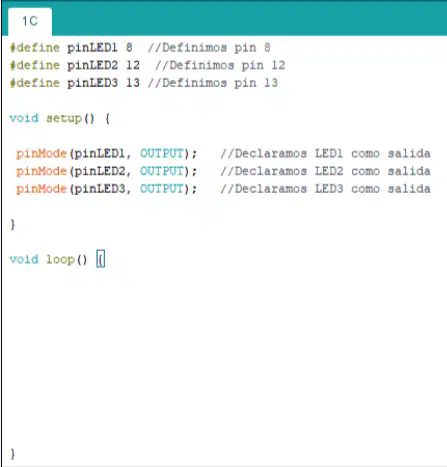The height and width of the screenshot is (467, 447).
Task: Click the '//Definimos pin 12' comment
Action: click(220, 65)
